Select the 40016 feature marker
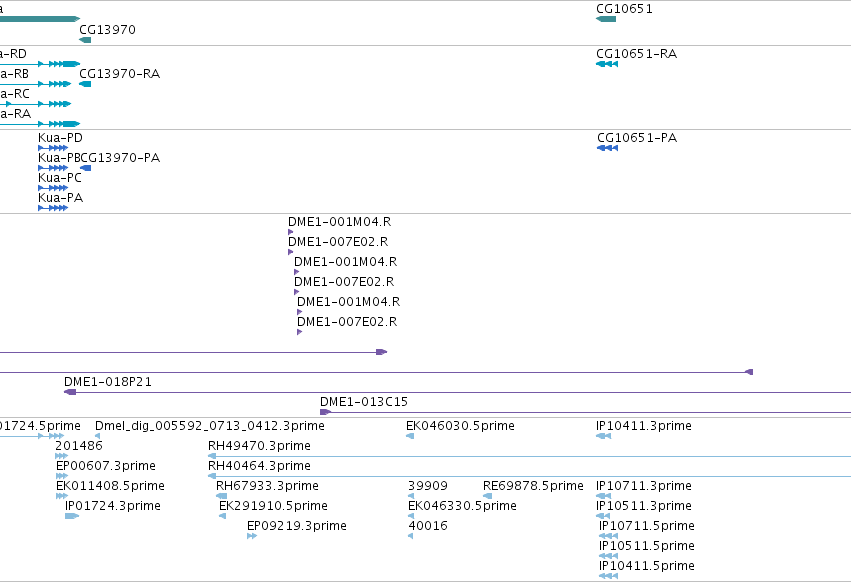 (410, 536)
